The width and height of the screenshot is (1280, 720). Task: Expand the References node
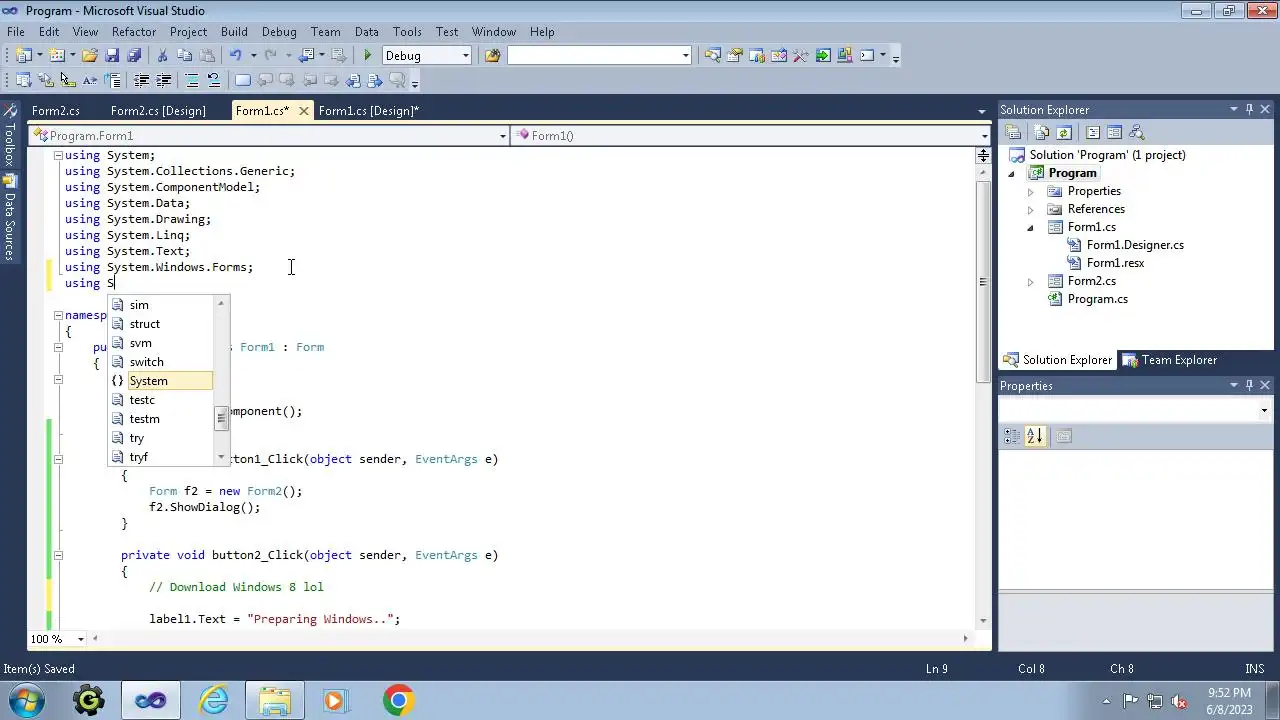click(x=1030, y=209)
